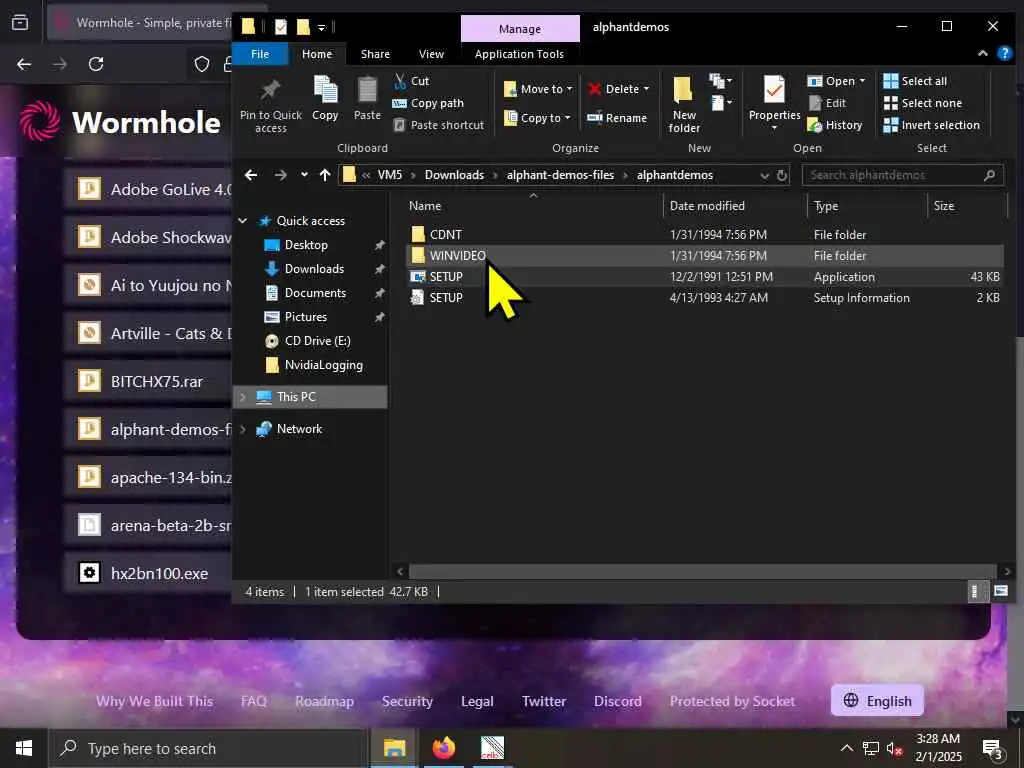Screen dimensions: 1024x768
Task: Click Select none
Action: (922, 103)
